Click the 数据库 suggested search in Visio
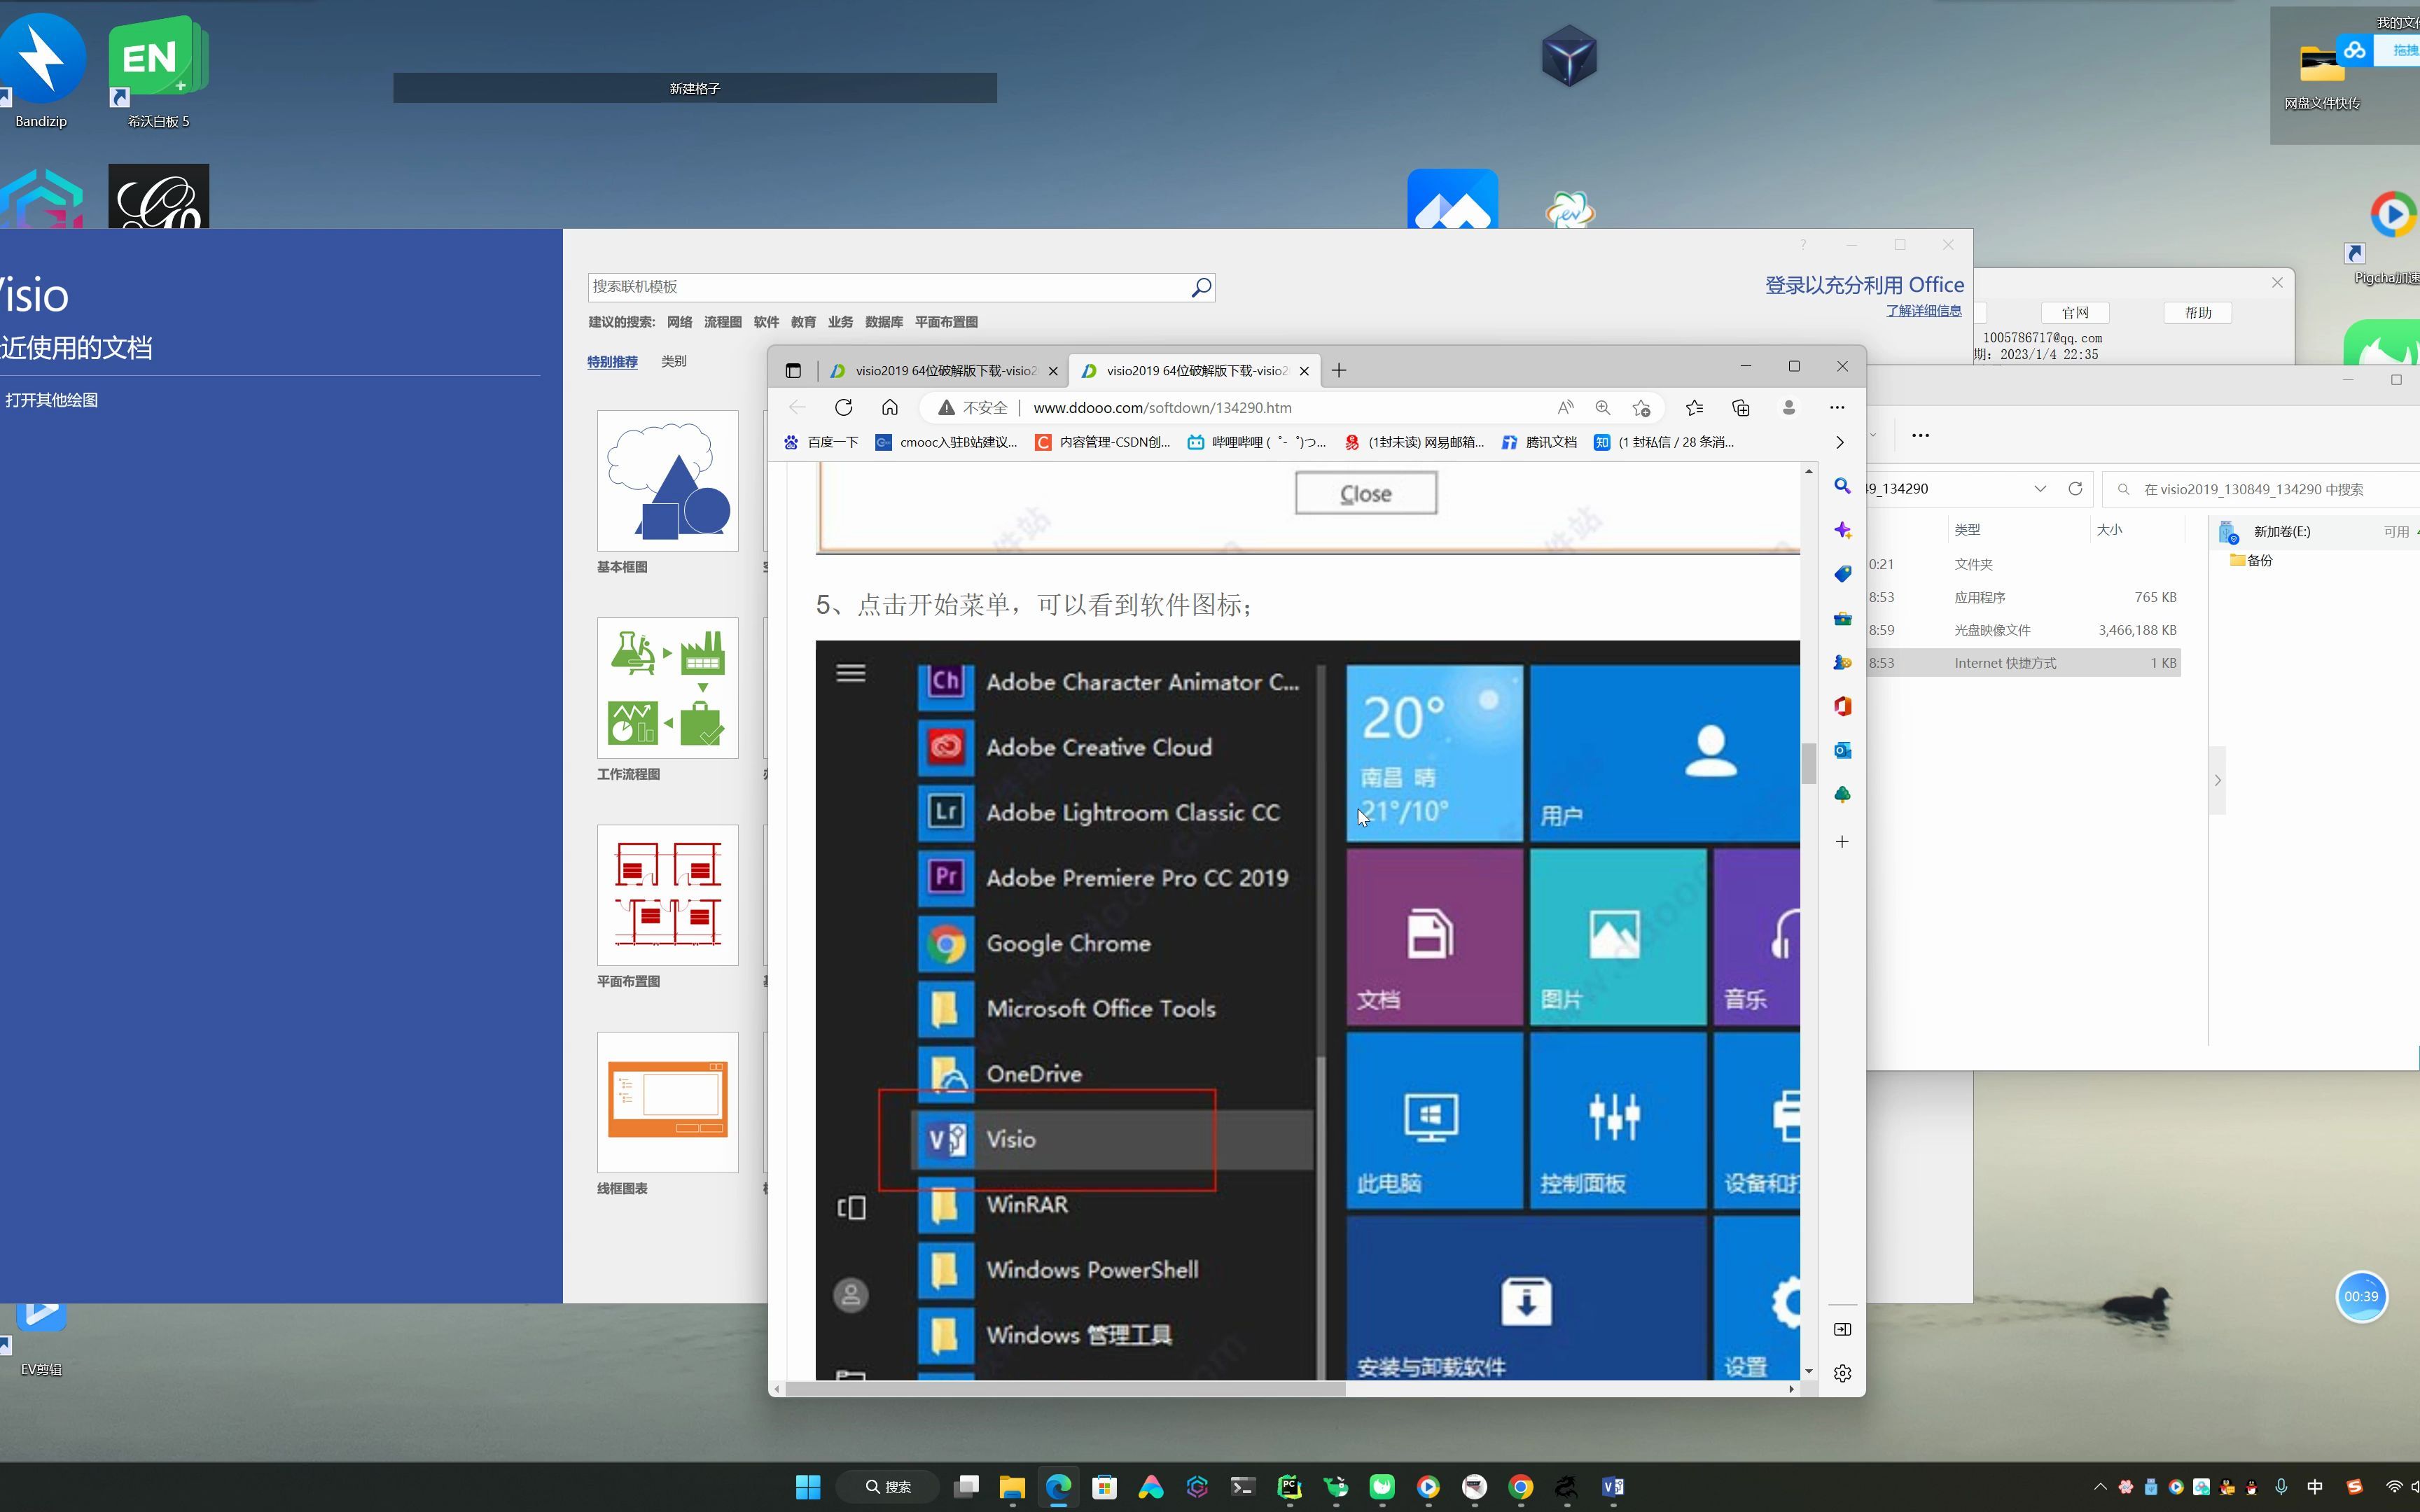The image size is (2420, 1512). click(x=883, y=322)
